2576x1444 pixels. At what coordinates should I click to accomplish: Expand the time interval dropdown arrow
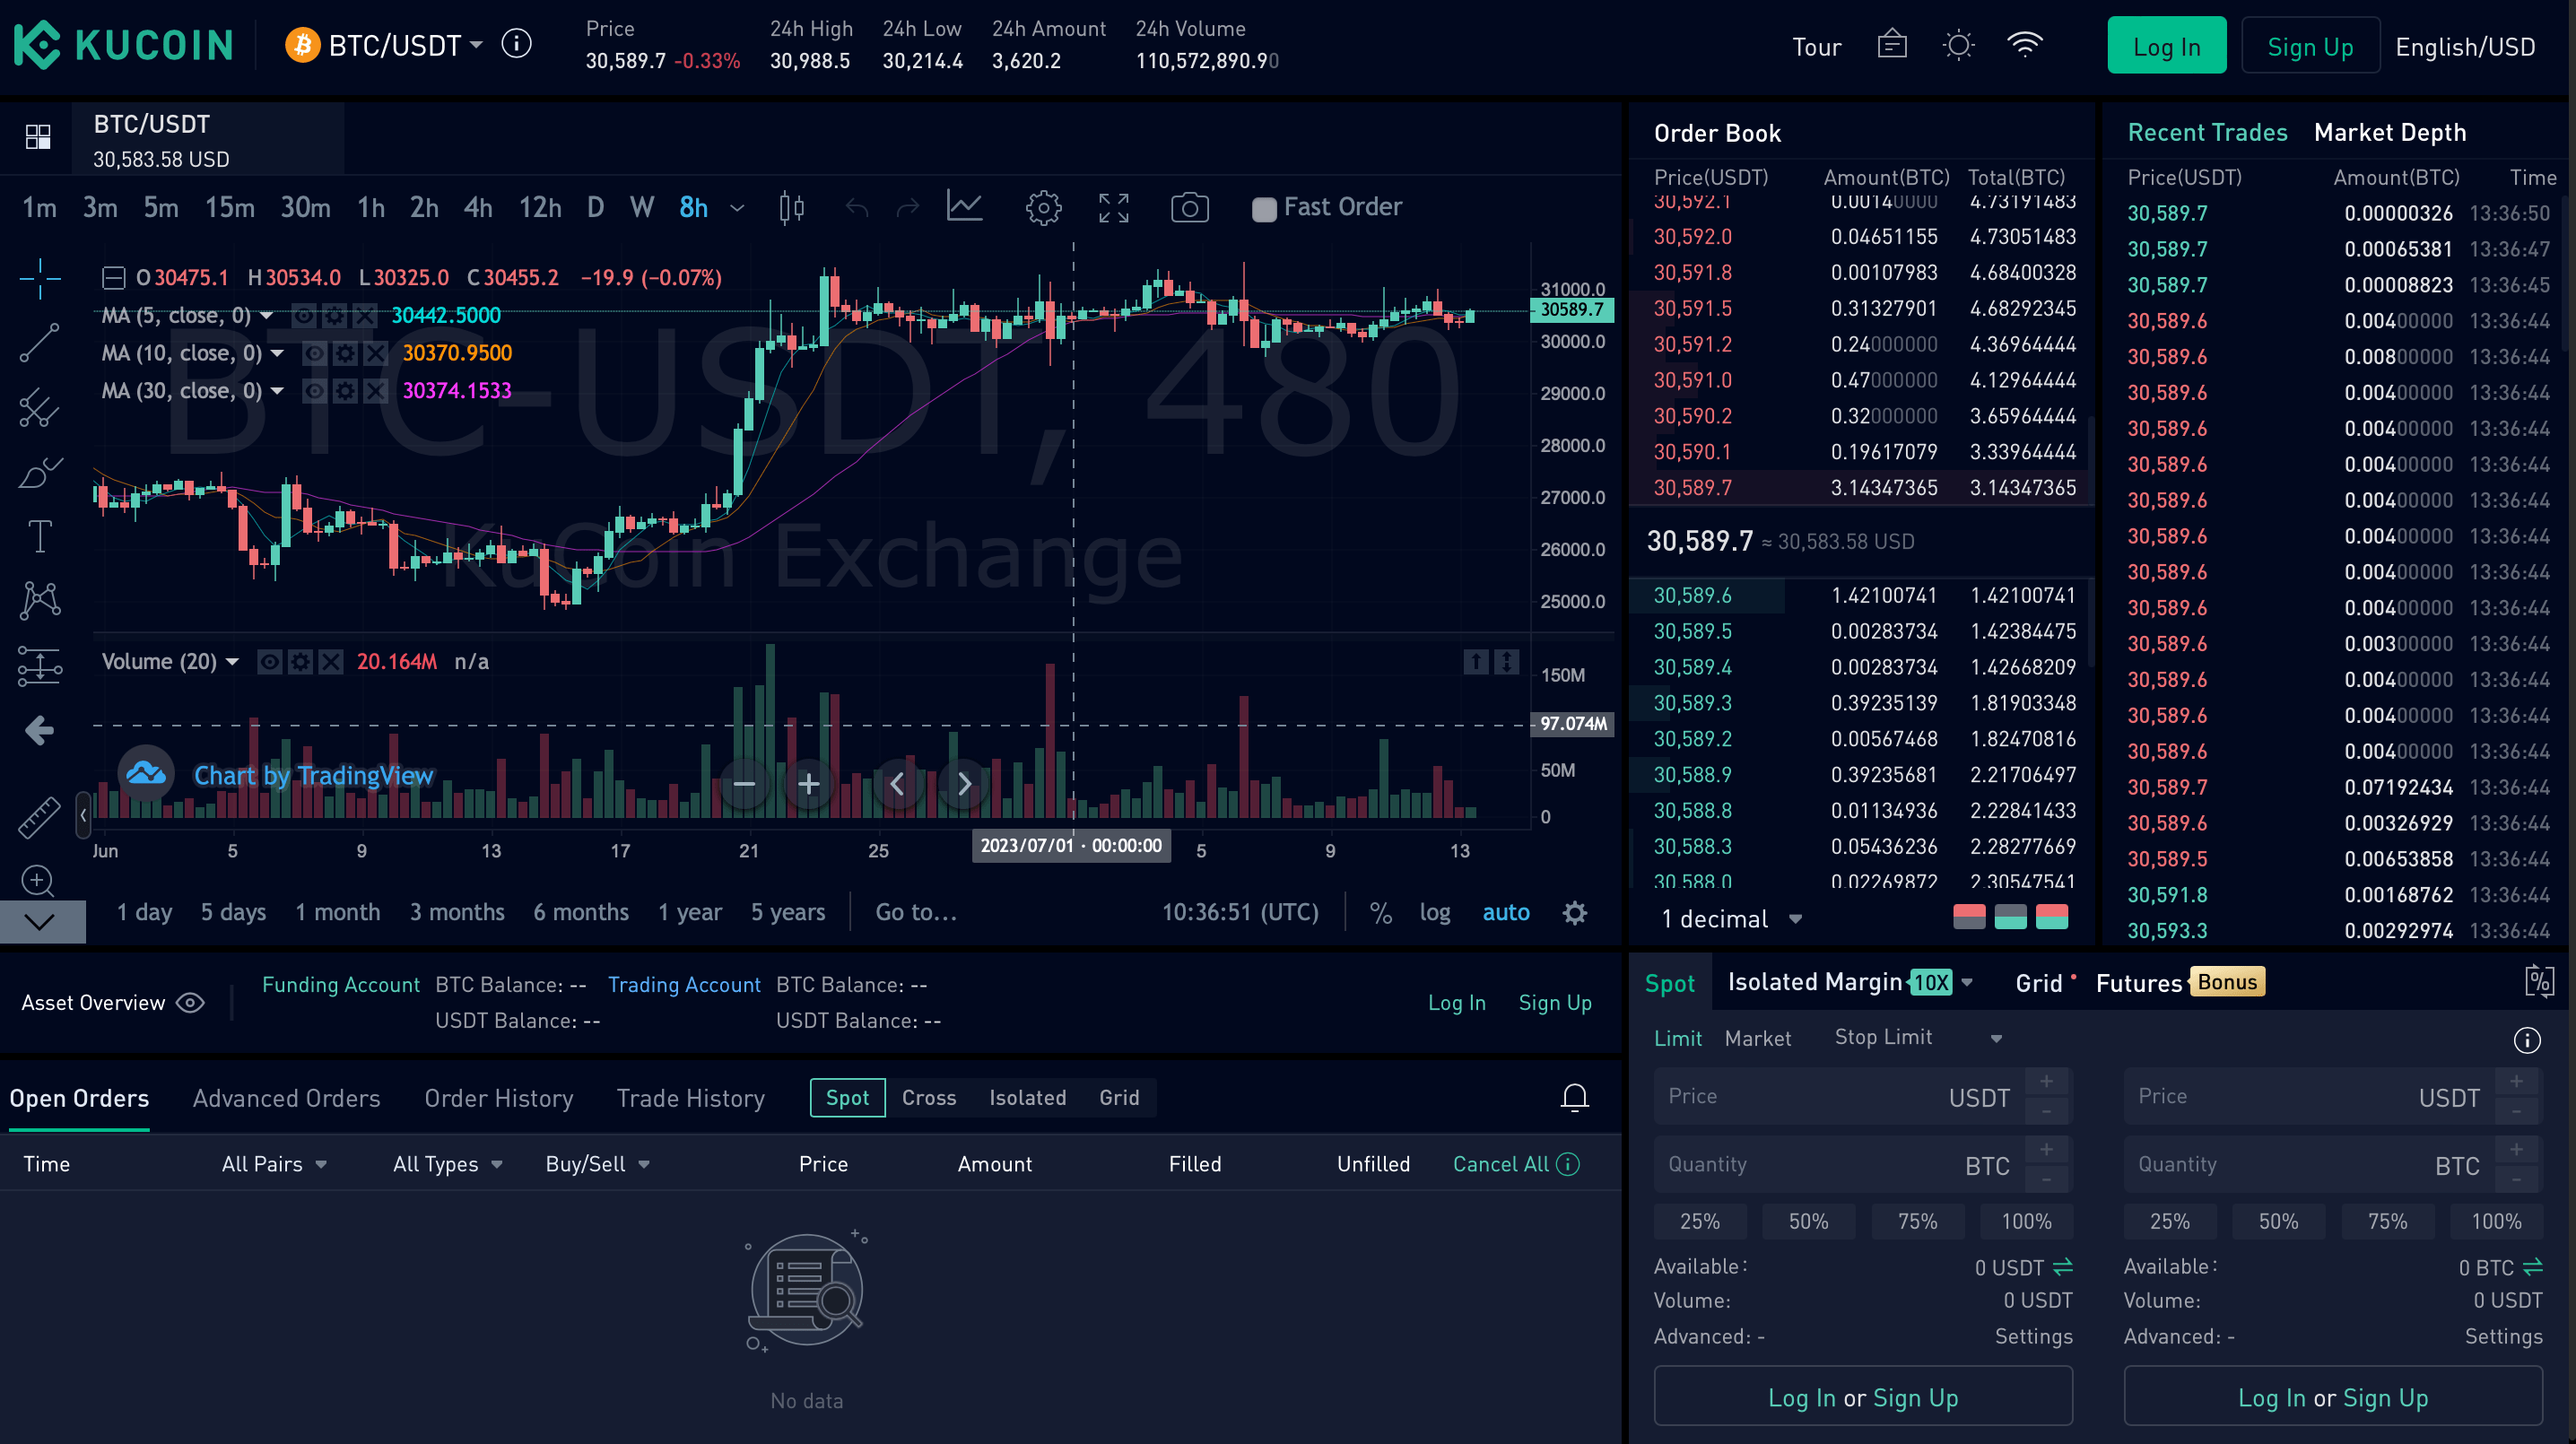click(x=737, y=208)
